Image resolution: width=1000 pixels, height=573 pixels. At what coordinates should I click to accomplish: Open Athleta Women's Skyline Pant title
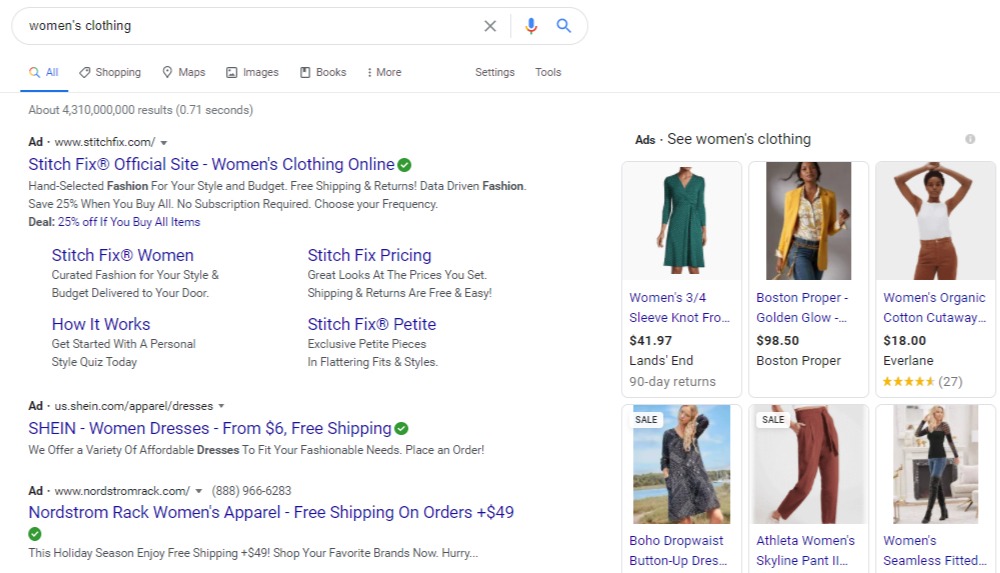coord(805,551)
